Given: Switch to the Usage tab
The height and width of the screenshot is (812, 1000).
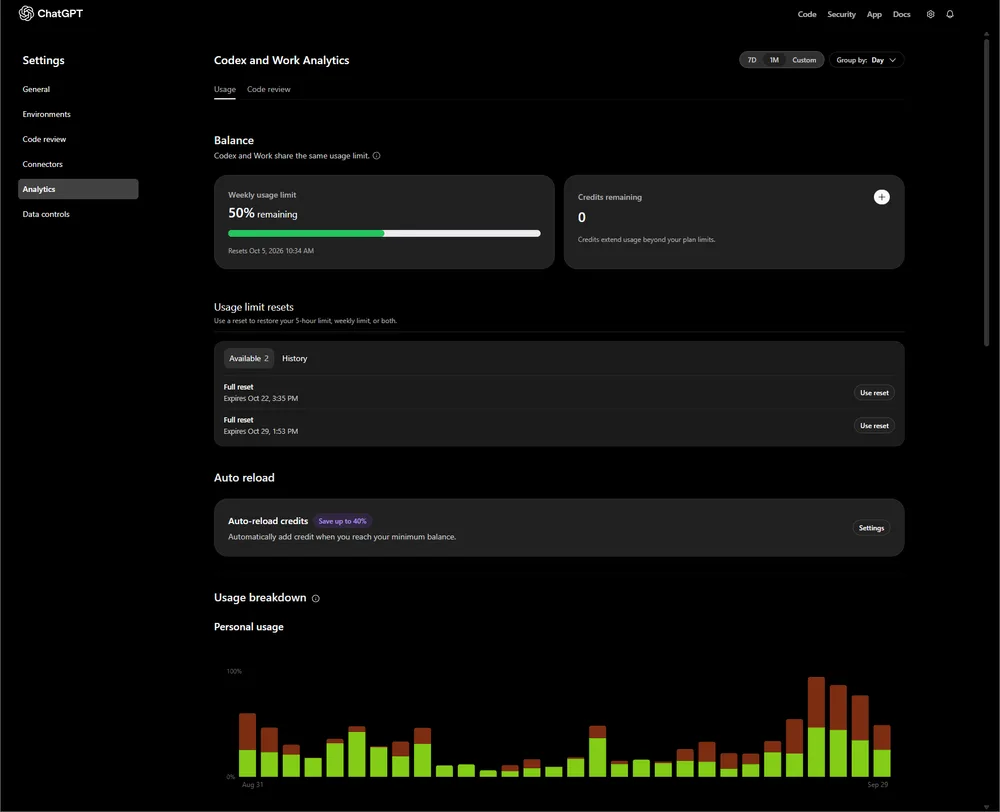Looking at the screenshot, I should tap(224, 89).
